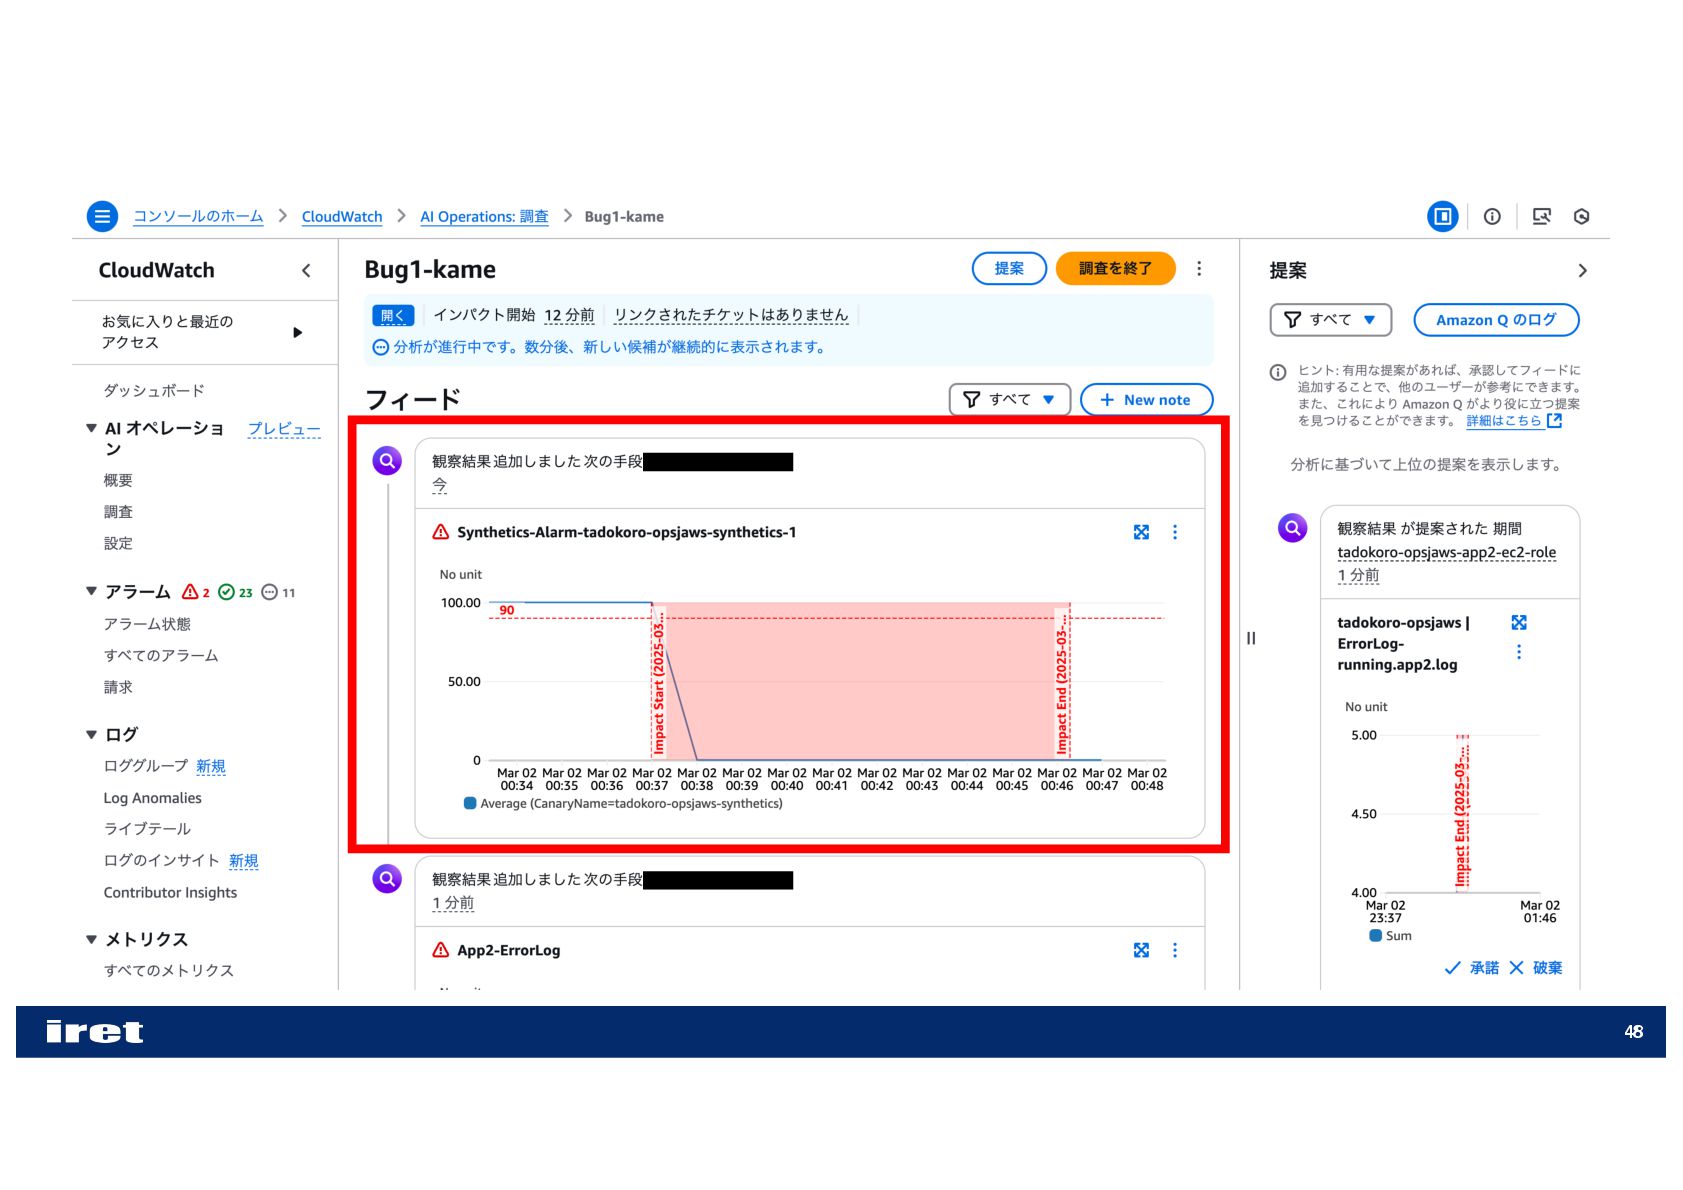Discard the suggestion with 破棄
The height and width of the screenshot is (1190, 1683).
tap(1536, 967)
